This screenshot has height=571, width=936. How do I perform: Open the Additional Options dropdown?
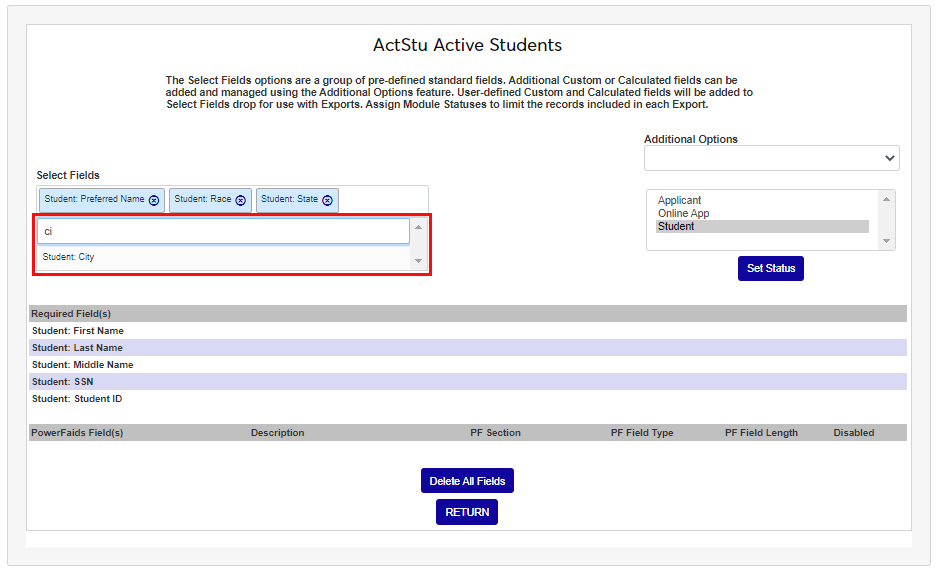[x=771, y=158]
